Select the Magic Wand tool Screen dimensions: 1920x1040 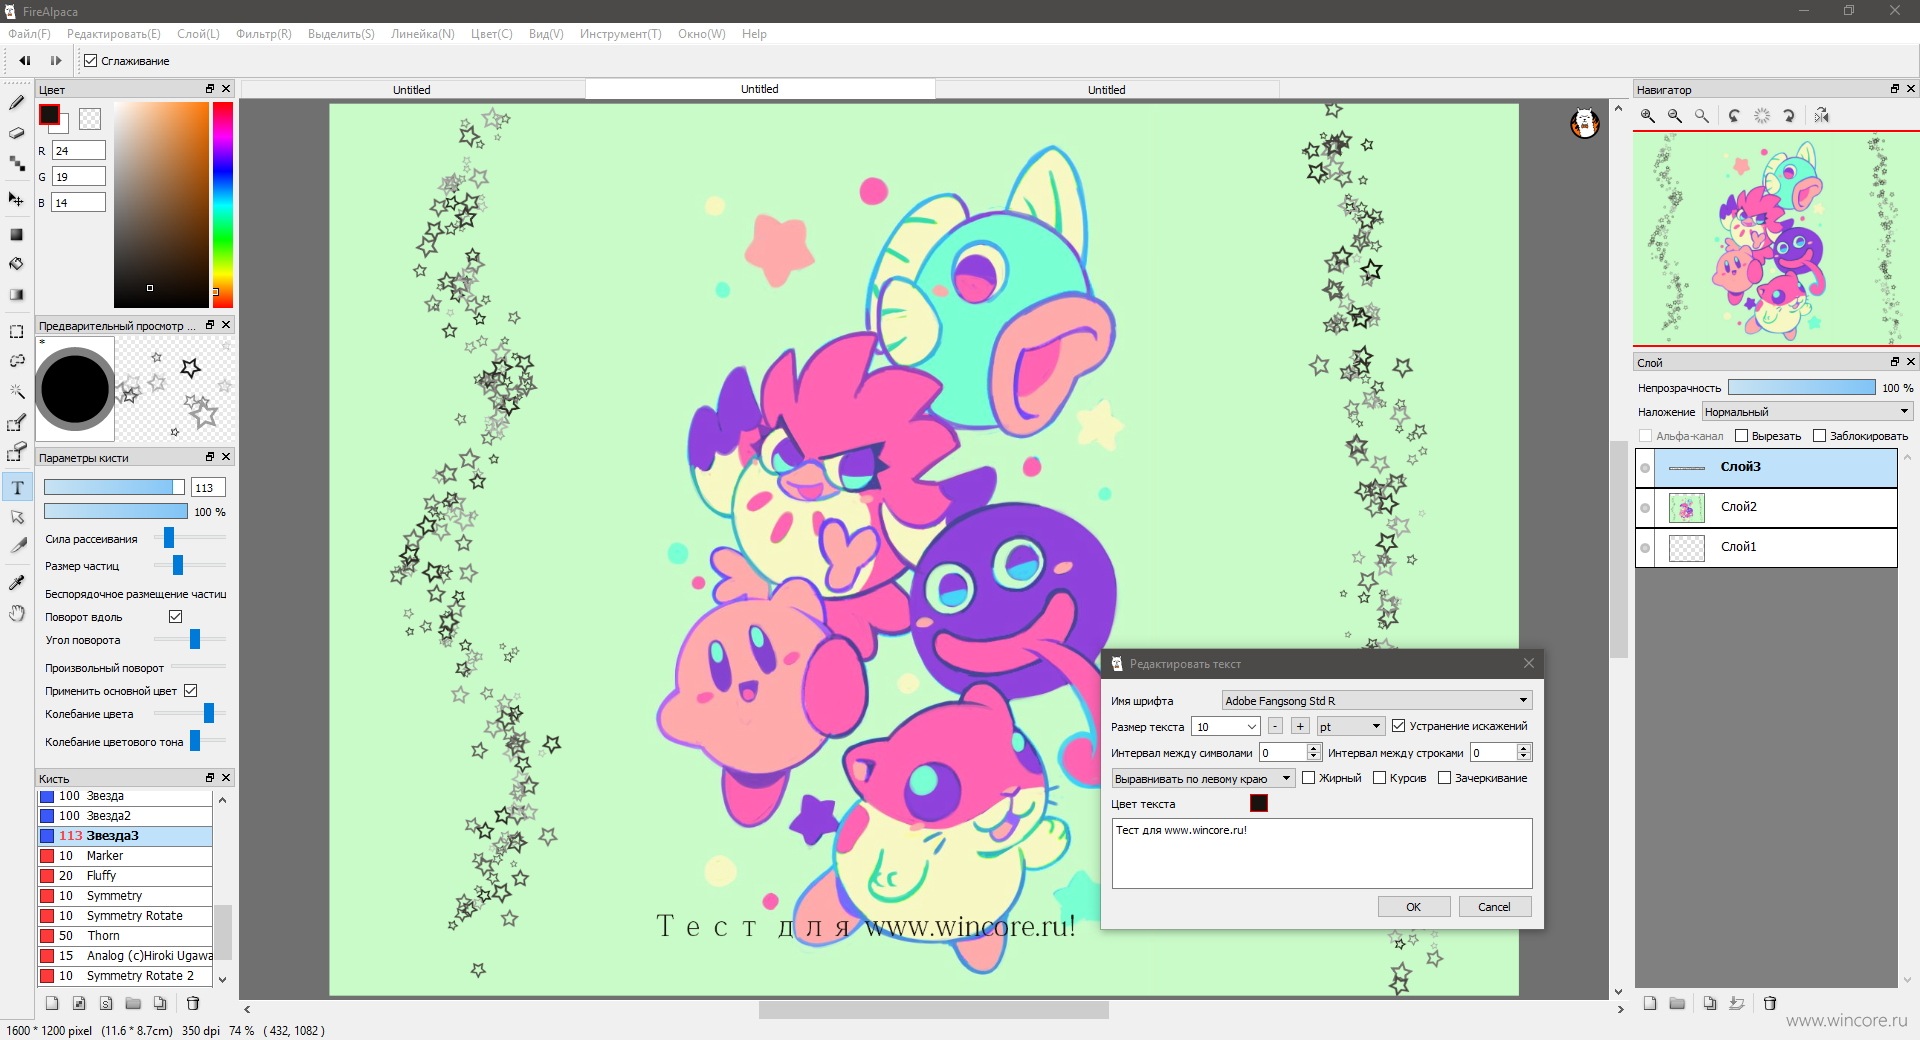(16, 392)
